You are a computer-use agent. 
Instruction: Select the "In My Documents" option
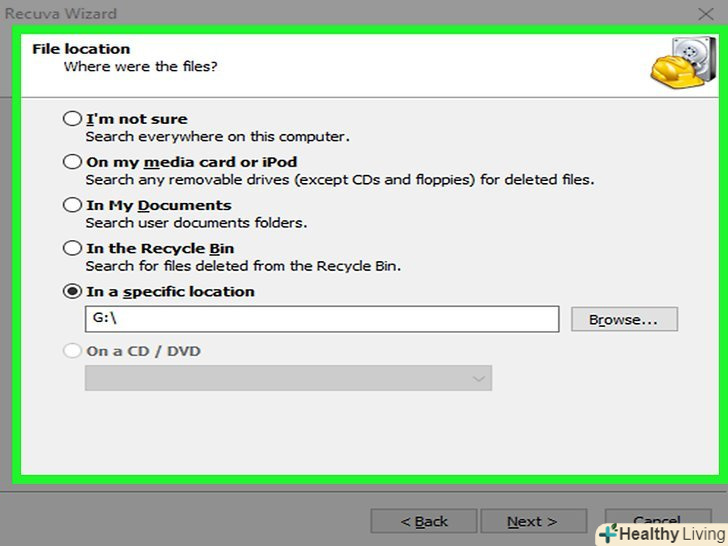click(x=72, y=205)
